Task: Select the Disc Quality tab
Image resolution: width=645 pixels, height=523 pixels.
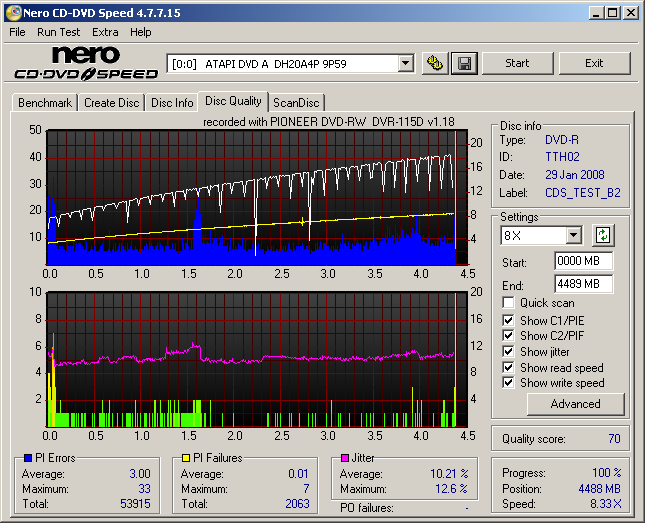Action: coord(233,101)
